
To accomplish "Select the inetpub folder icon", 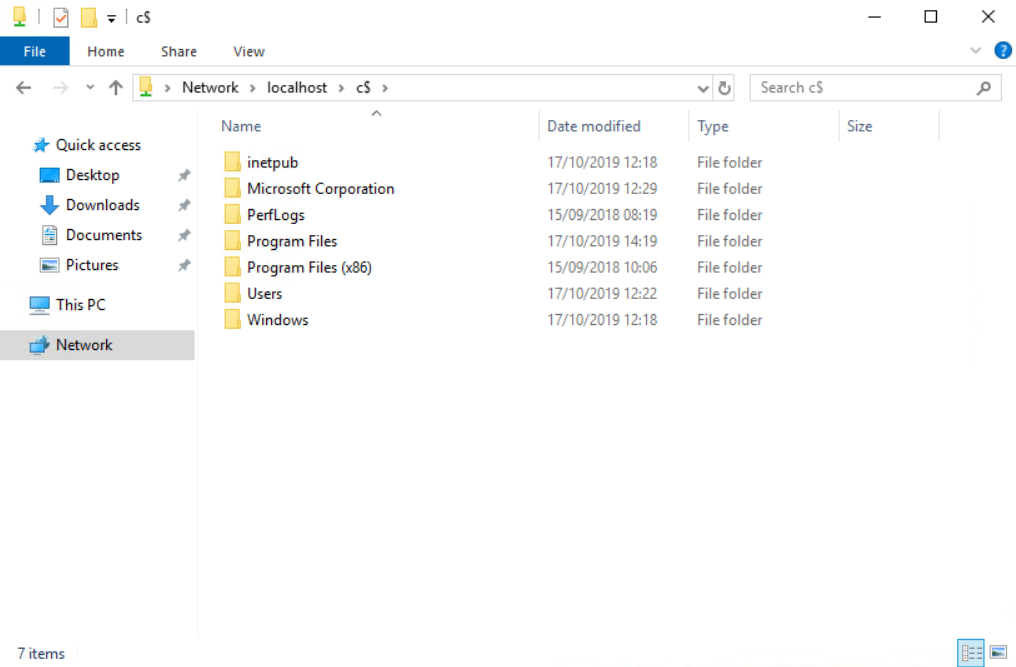I will [x=232, y=162].
